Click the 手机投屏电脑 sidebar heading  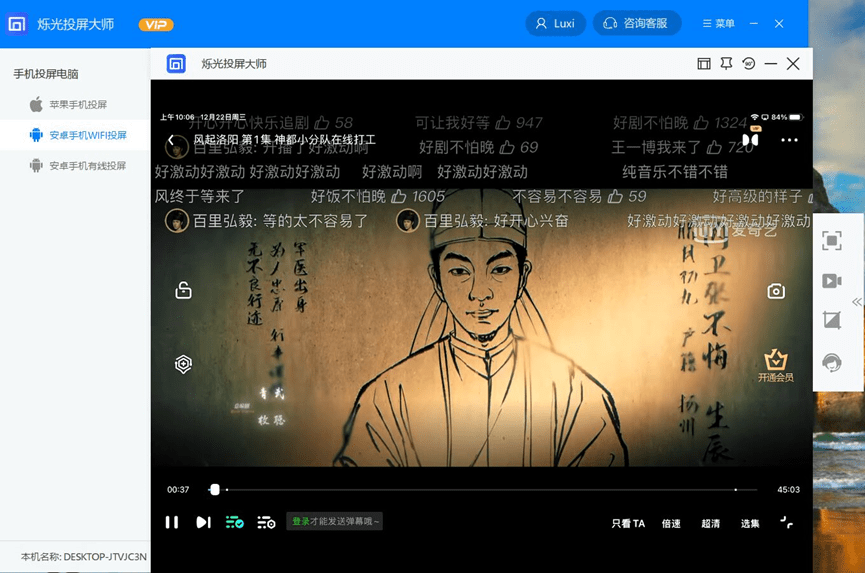pos(46,74)
